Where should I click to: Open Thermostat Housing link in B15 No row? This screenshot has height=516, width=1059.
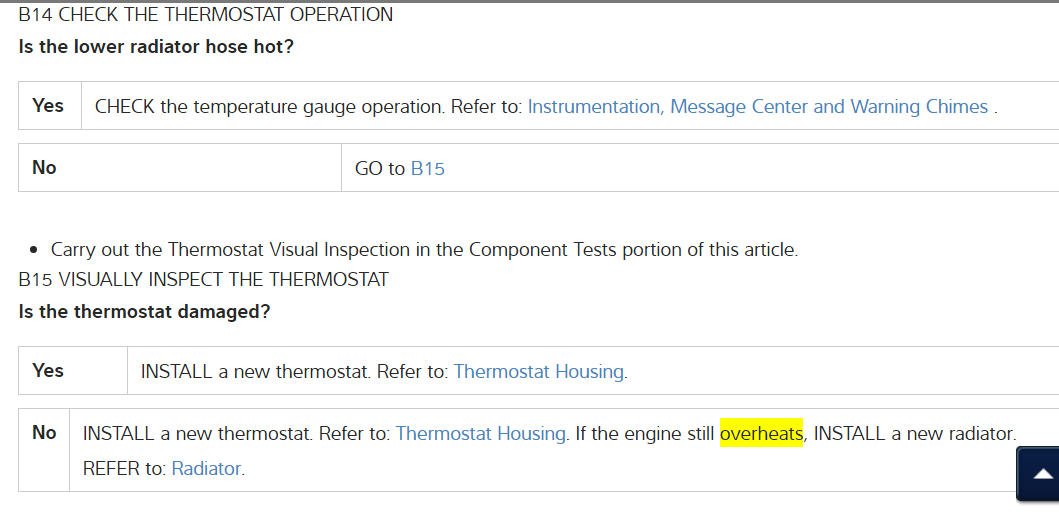(x=481, y=434)
